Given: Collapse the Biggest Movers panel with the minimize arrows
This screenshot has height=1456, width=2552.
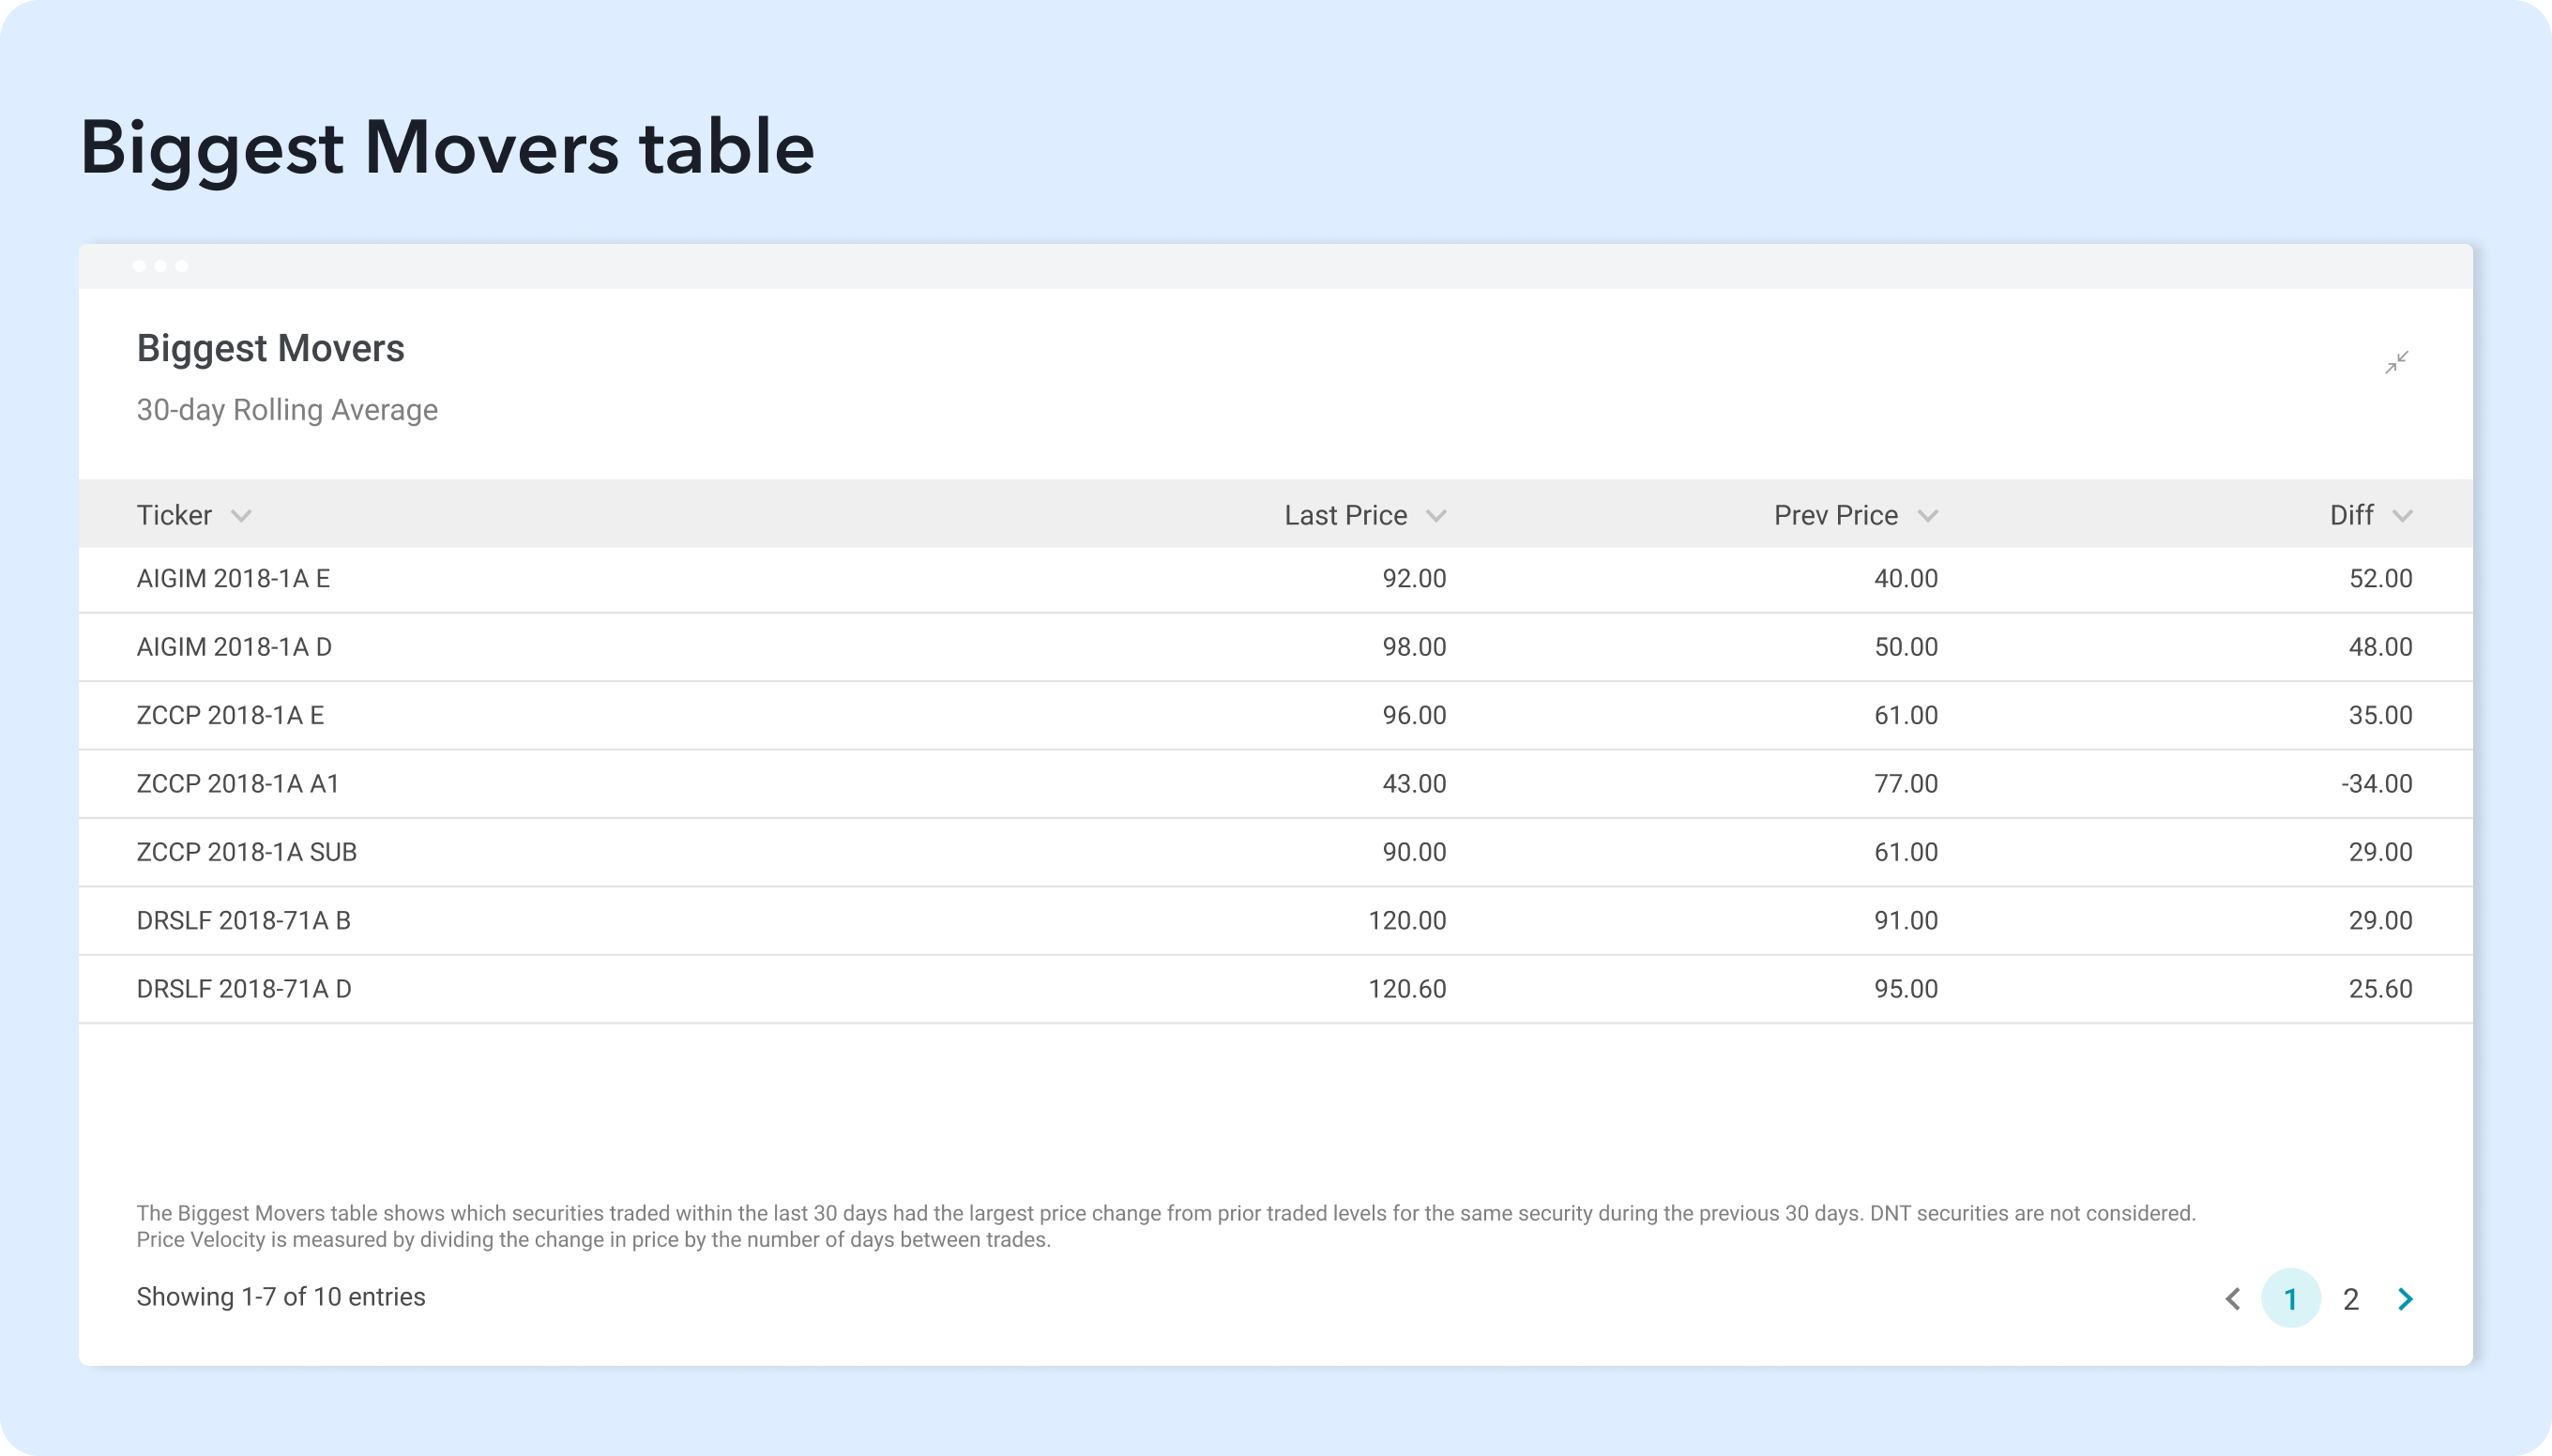Looking at the screenshot, I should [2396, 362].
